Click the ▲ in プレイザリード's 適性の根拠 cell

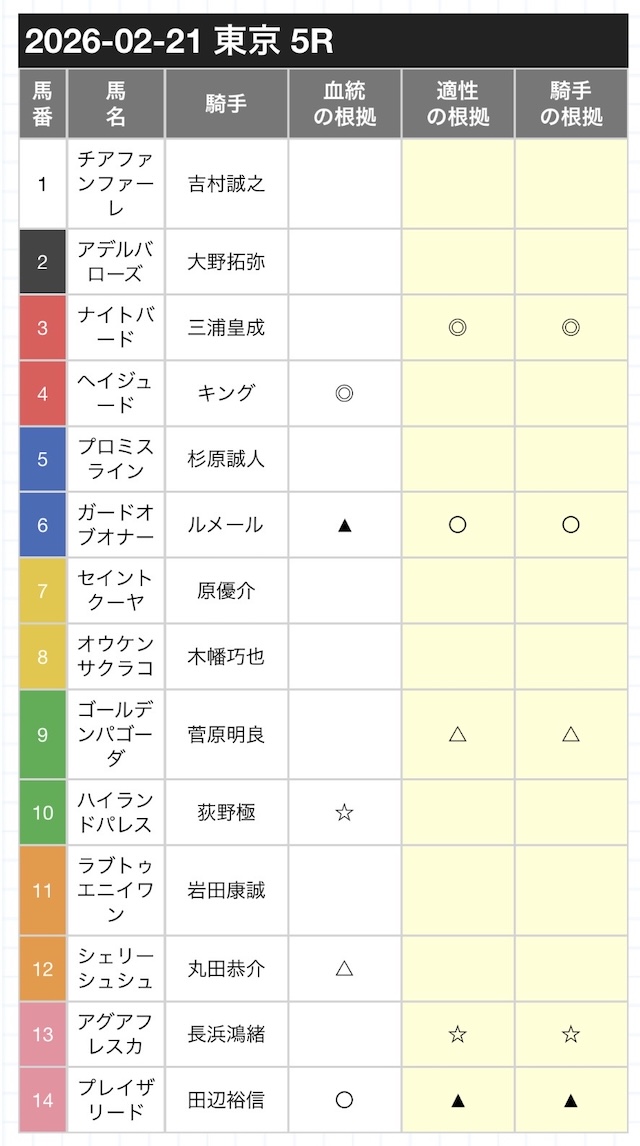click(457, 1100)
